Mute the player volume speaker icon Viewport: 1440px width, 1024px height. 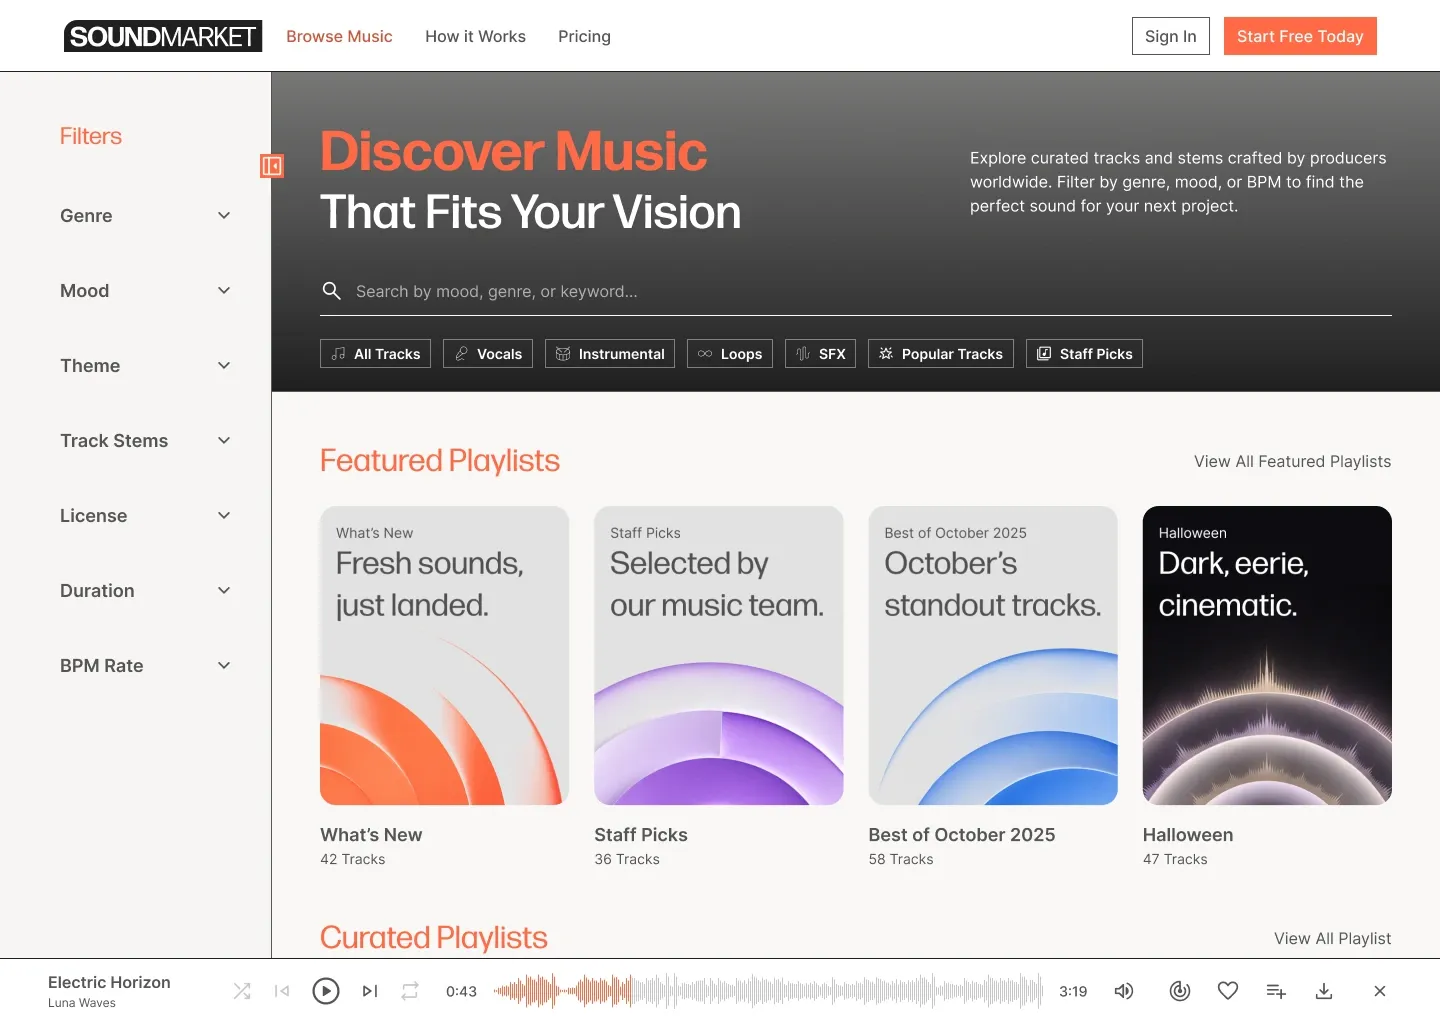click(x=1124, y=991)
